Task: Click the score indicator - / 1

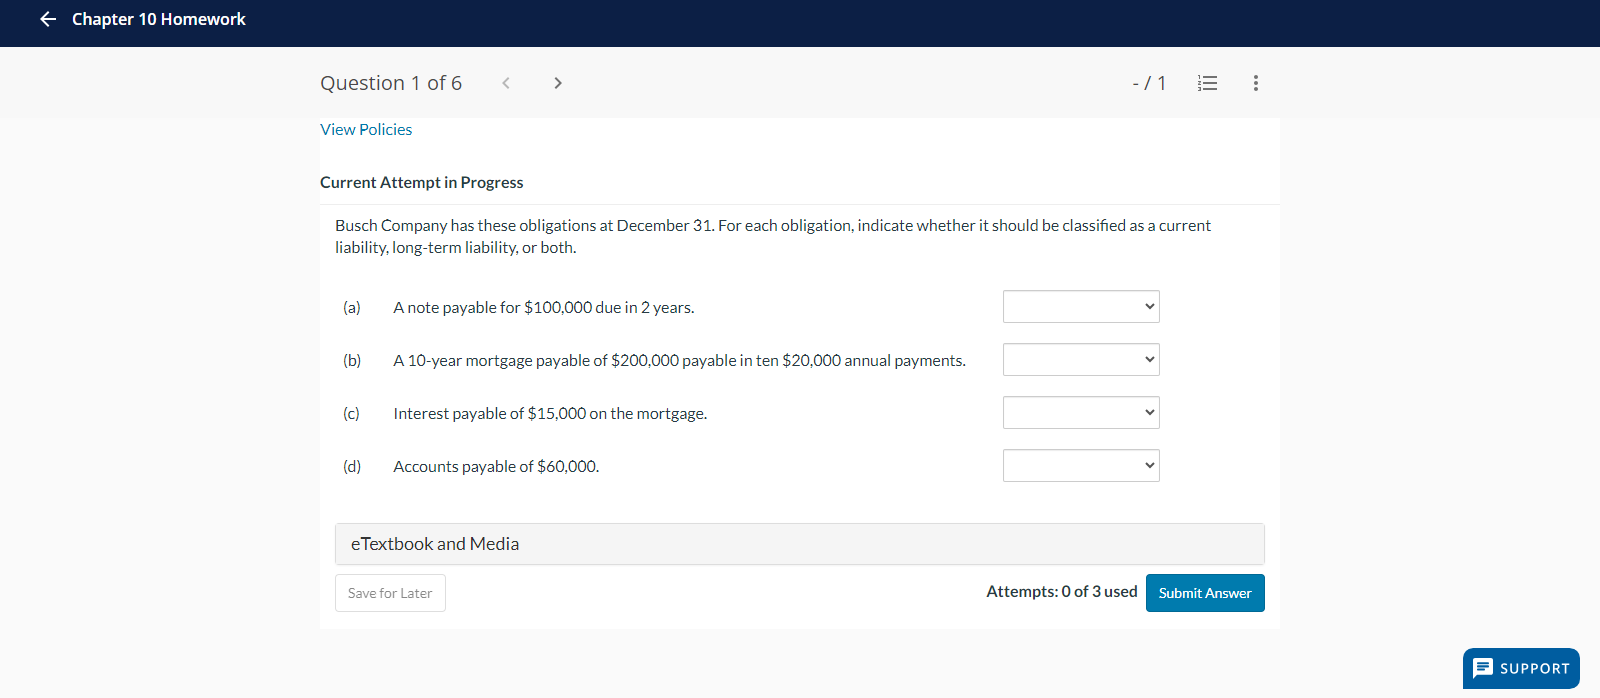Action: point(1149,83)
